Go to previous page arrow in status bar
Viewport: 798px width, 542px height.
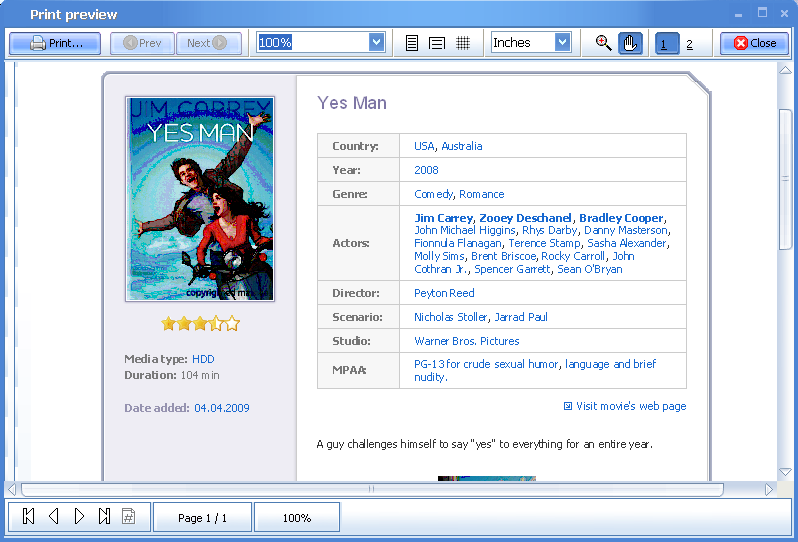53,517
